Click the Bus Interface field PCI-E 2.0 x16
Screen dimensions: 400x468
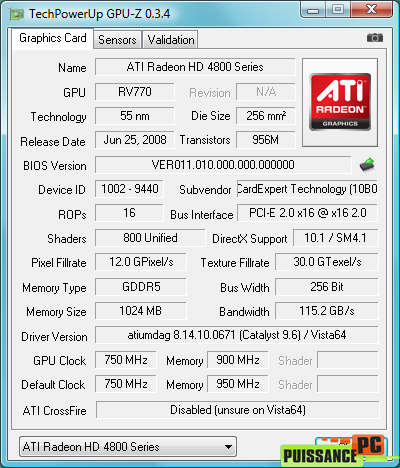click(x=307, y=213)
